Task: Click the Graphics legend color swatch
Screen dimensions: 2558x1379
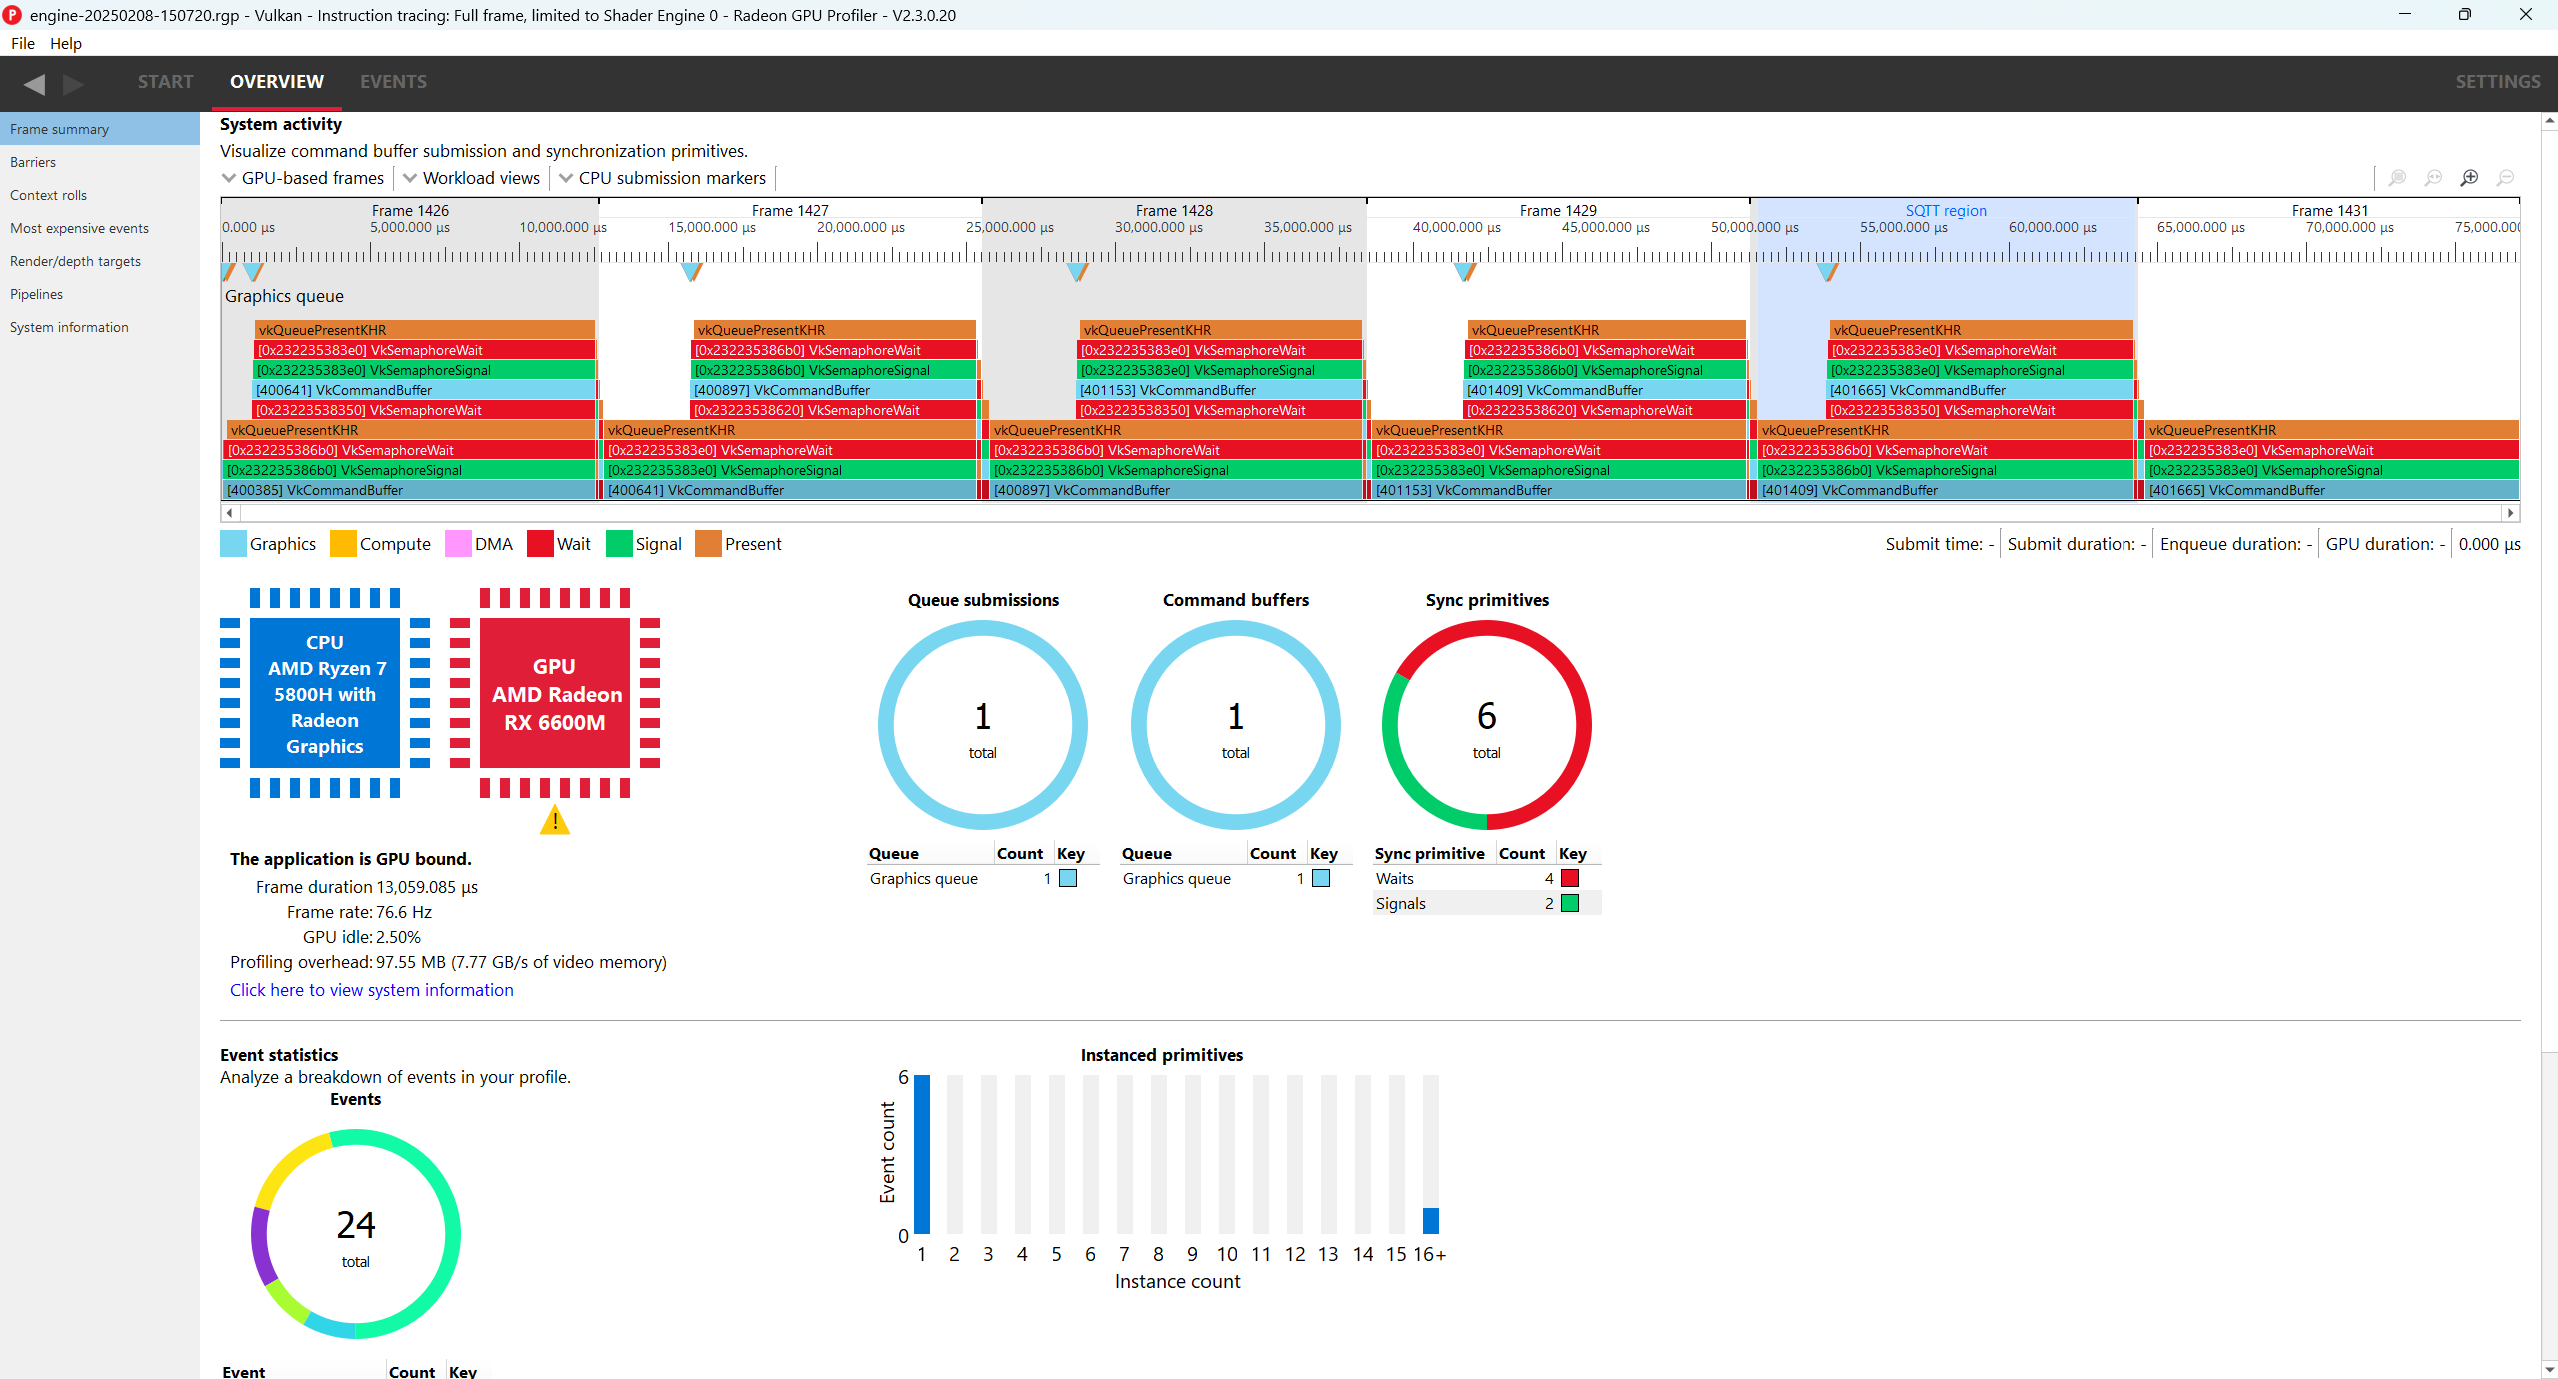Action: (x=233, y=544)
